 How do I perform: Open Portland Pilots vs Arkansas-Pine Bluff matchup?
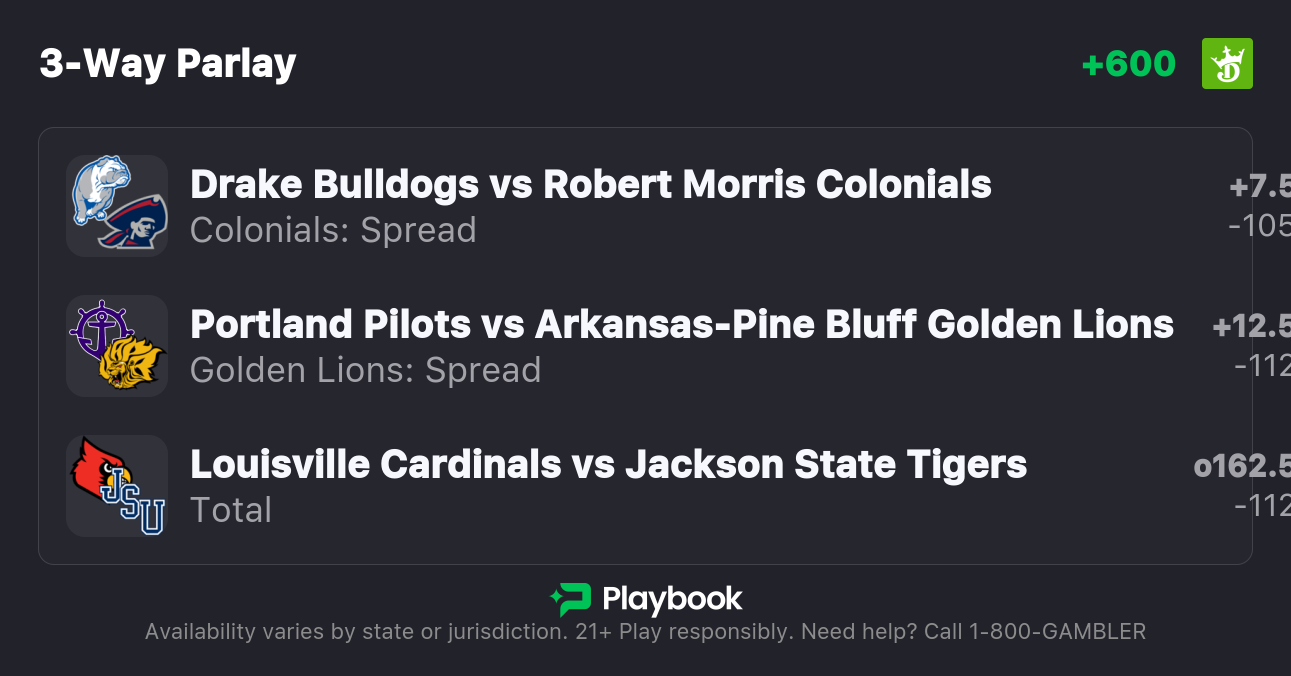point(681,324)
